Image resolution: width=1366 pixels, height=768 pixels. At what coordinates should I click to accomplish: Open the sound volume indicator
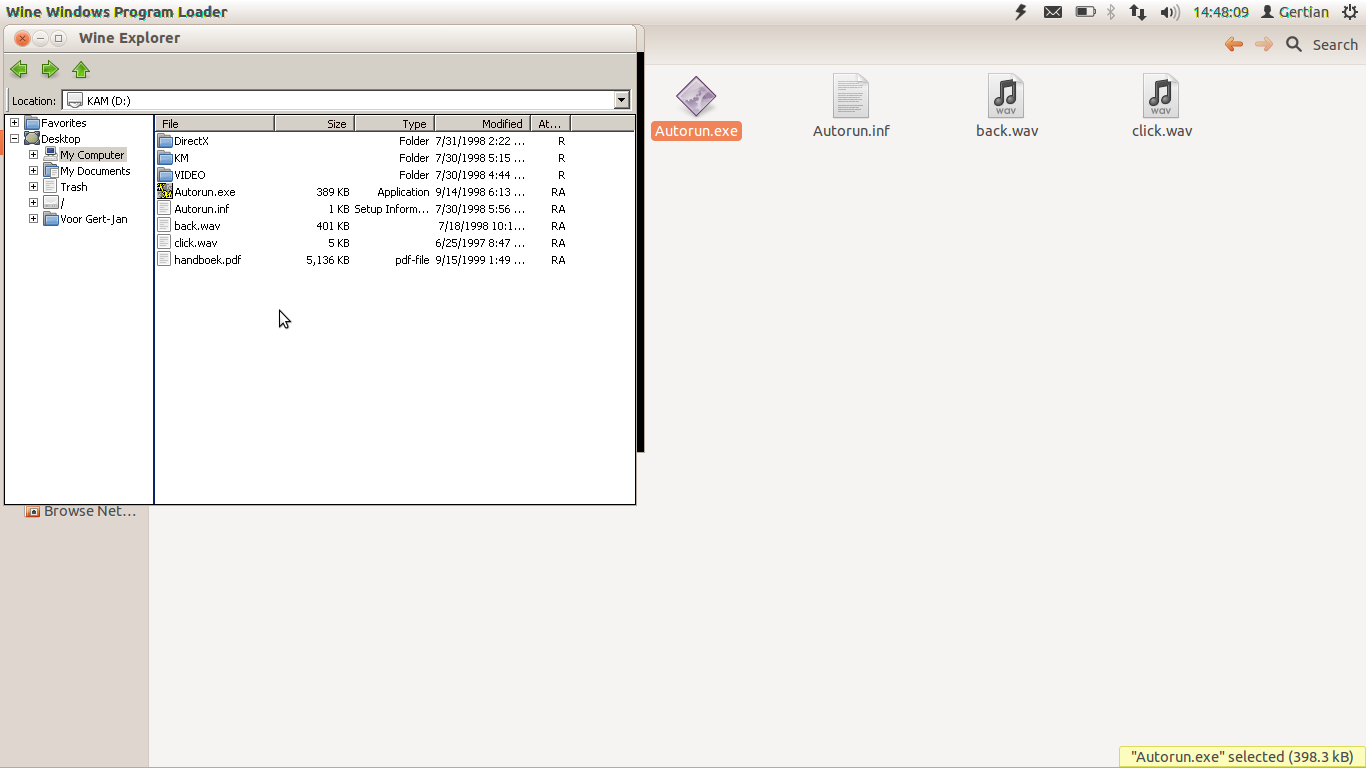[x=1170, y=12]
